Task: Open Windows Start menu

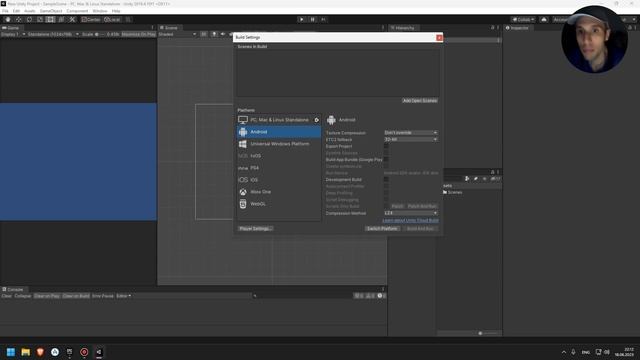Action: 11,352
